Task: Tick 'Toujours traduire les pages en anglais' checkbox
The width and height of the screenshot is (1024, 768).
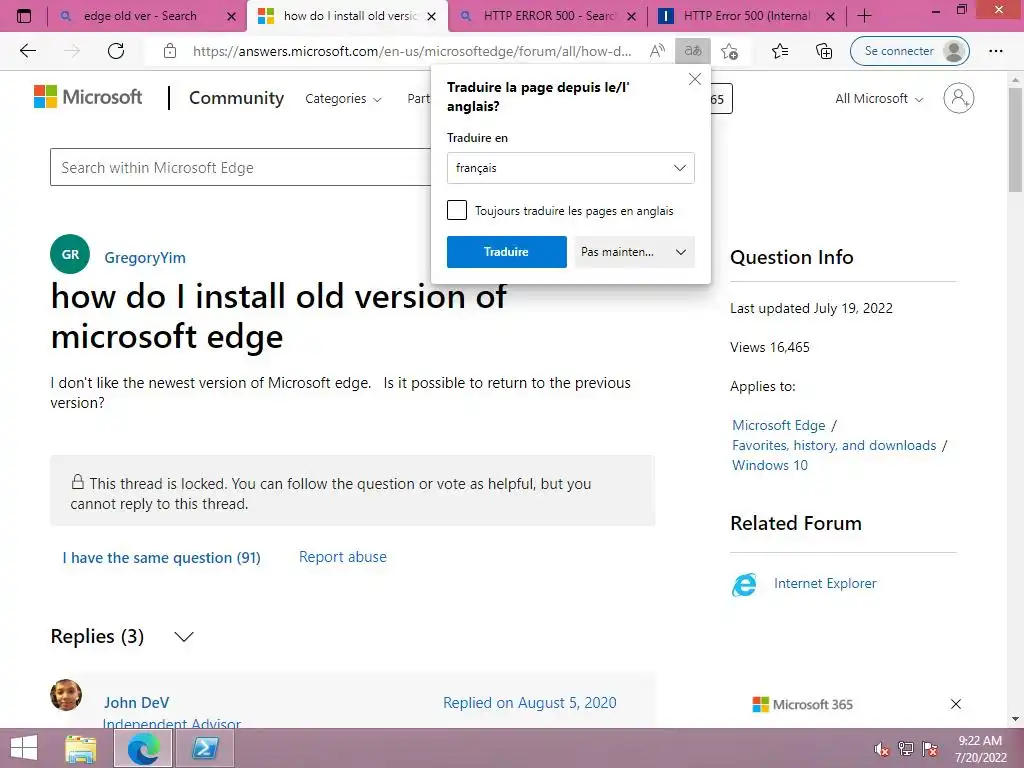Action: [457, 210]
